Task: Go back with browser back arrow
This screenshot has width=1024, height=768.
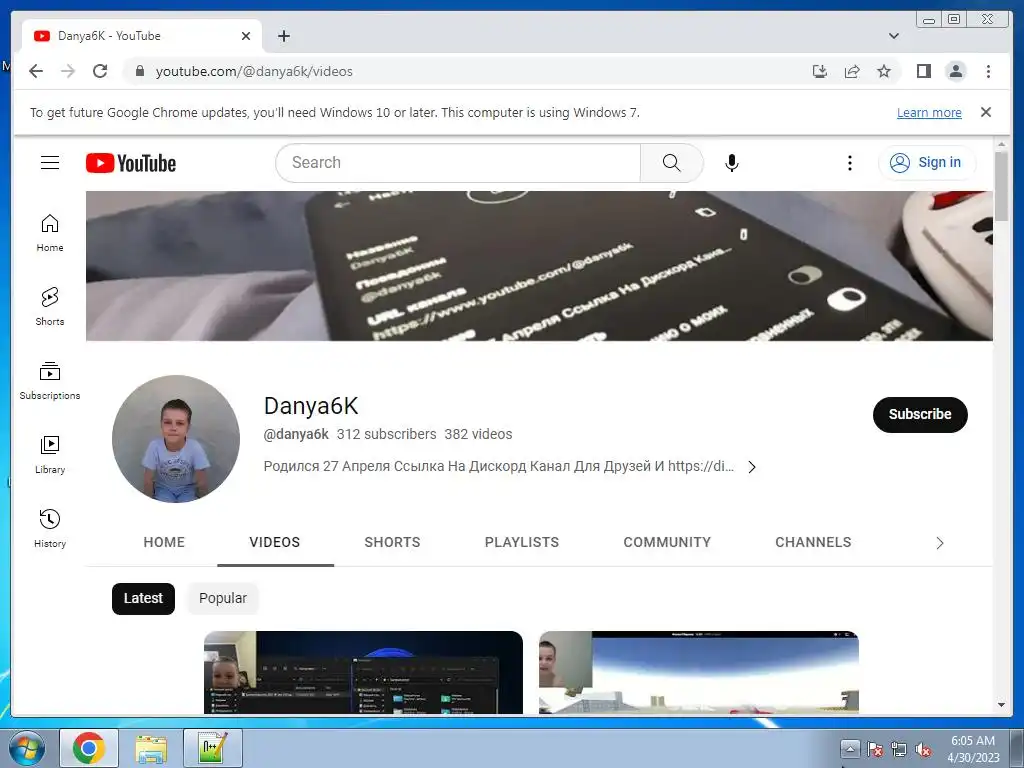Action: click(x=36, y=71)
